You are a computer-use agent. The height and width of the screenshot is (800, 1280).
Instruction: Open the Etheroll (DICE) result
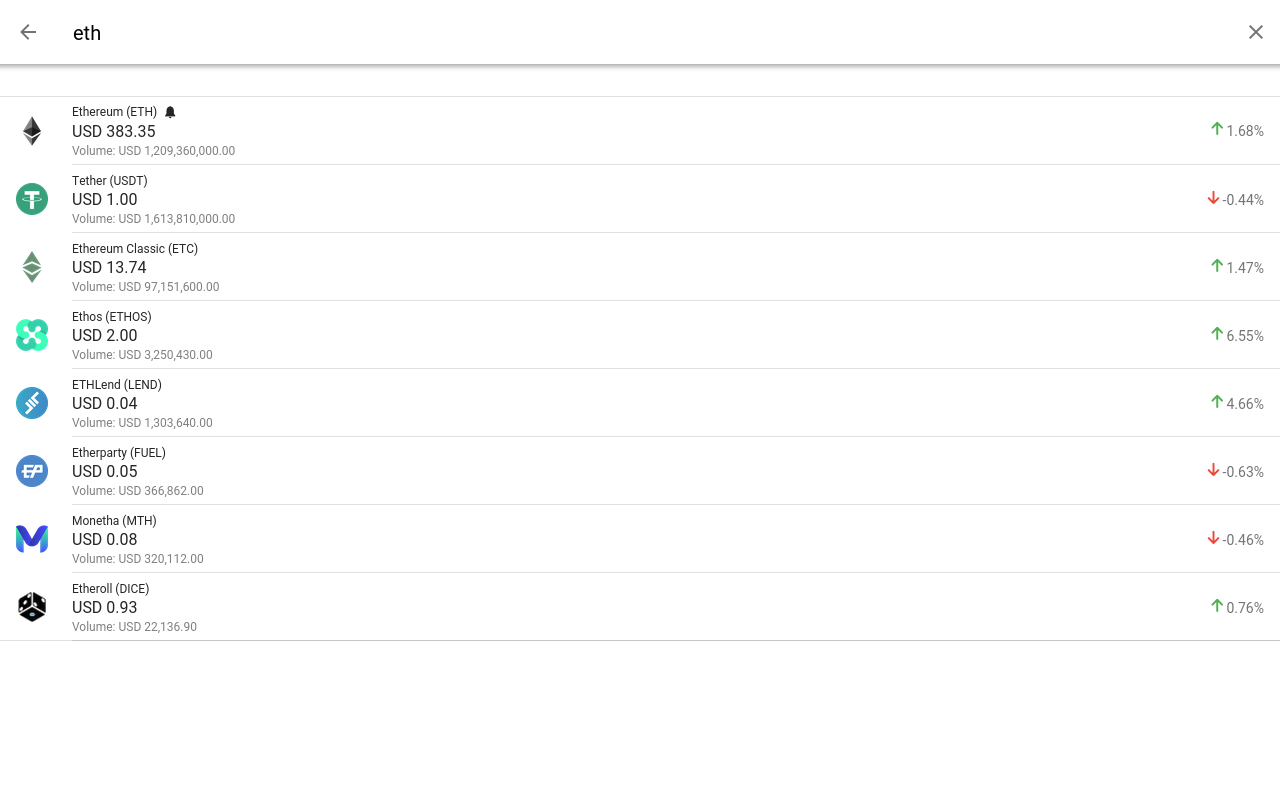(x=110, y=589)
